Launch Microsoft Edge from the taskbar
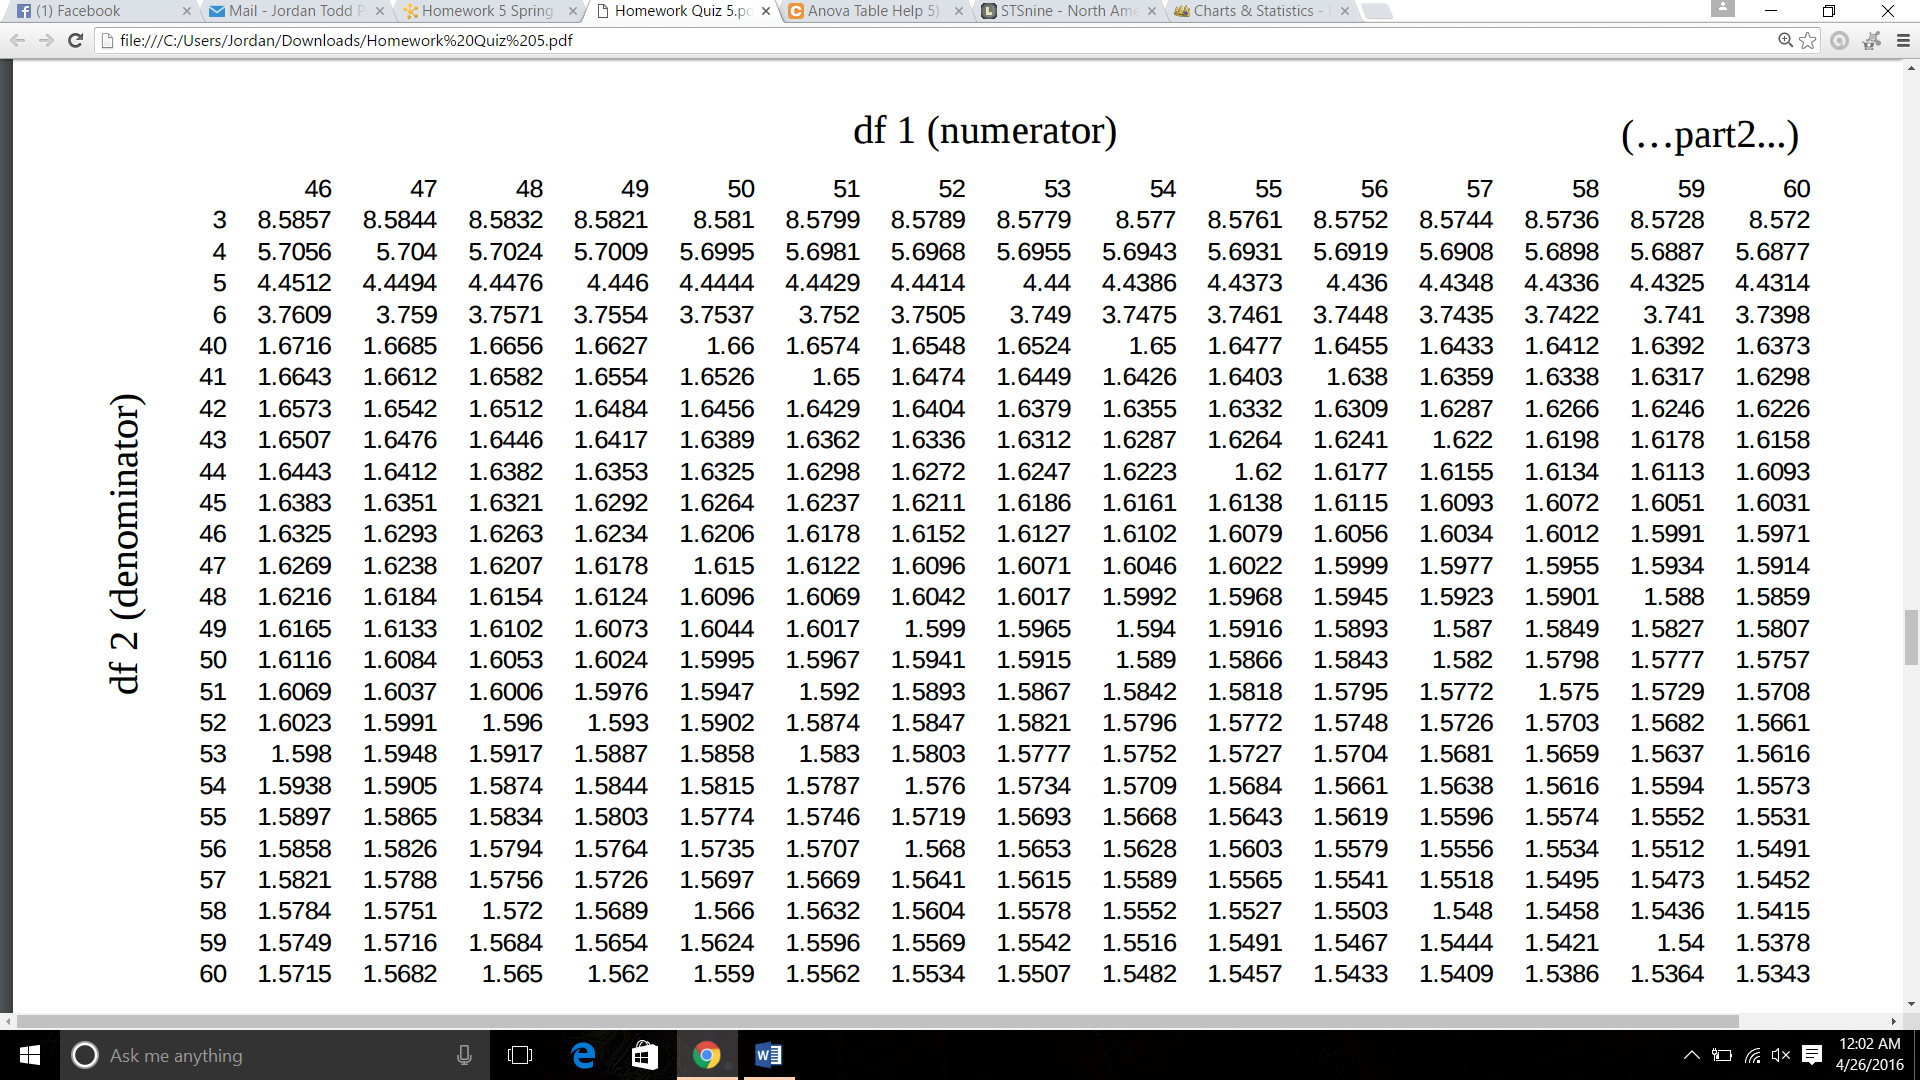Viewport: 1920px width, 1080px height. 583,1055
